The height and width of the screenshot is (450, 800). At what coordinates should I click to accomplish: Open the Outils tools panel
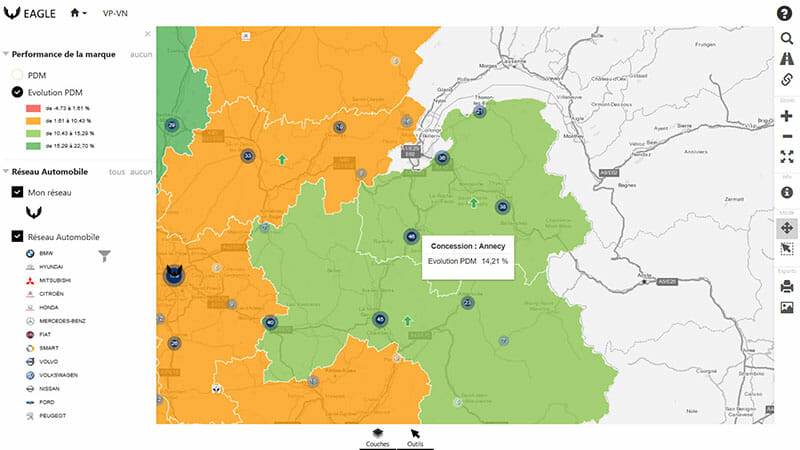point(415,438)
